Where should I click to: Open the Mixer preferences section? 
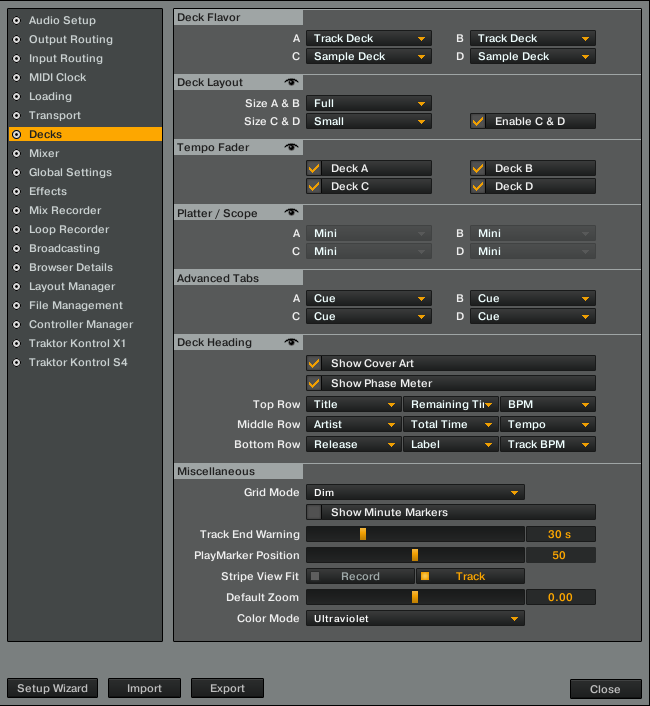(x=44, y=154)
